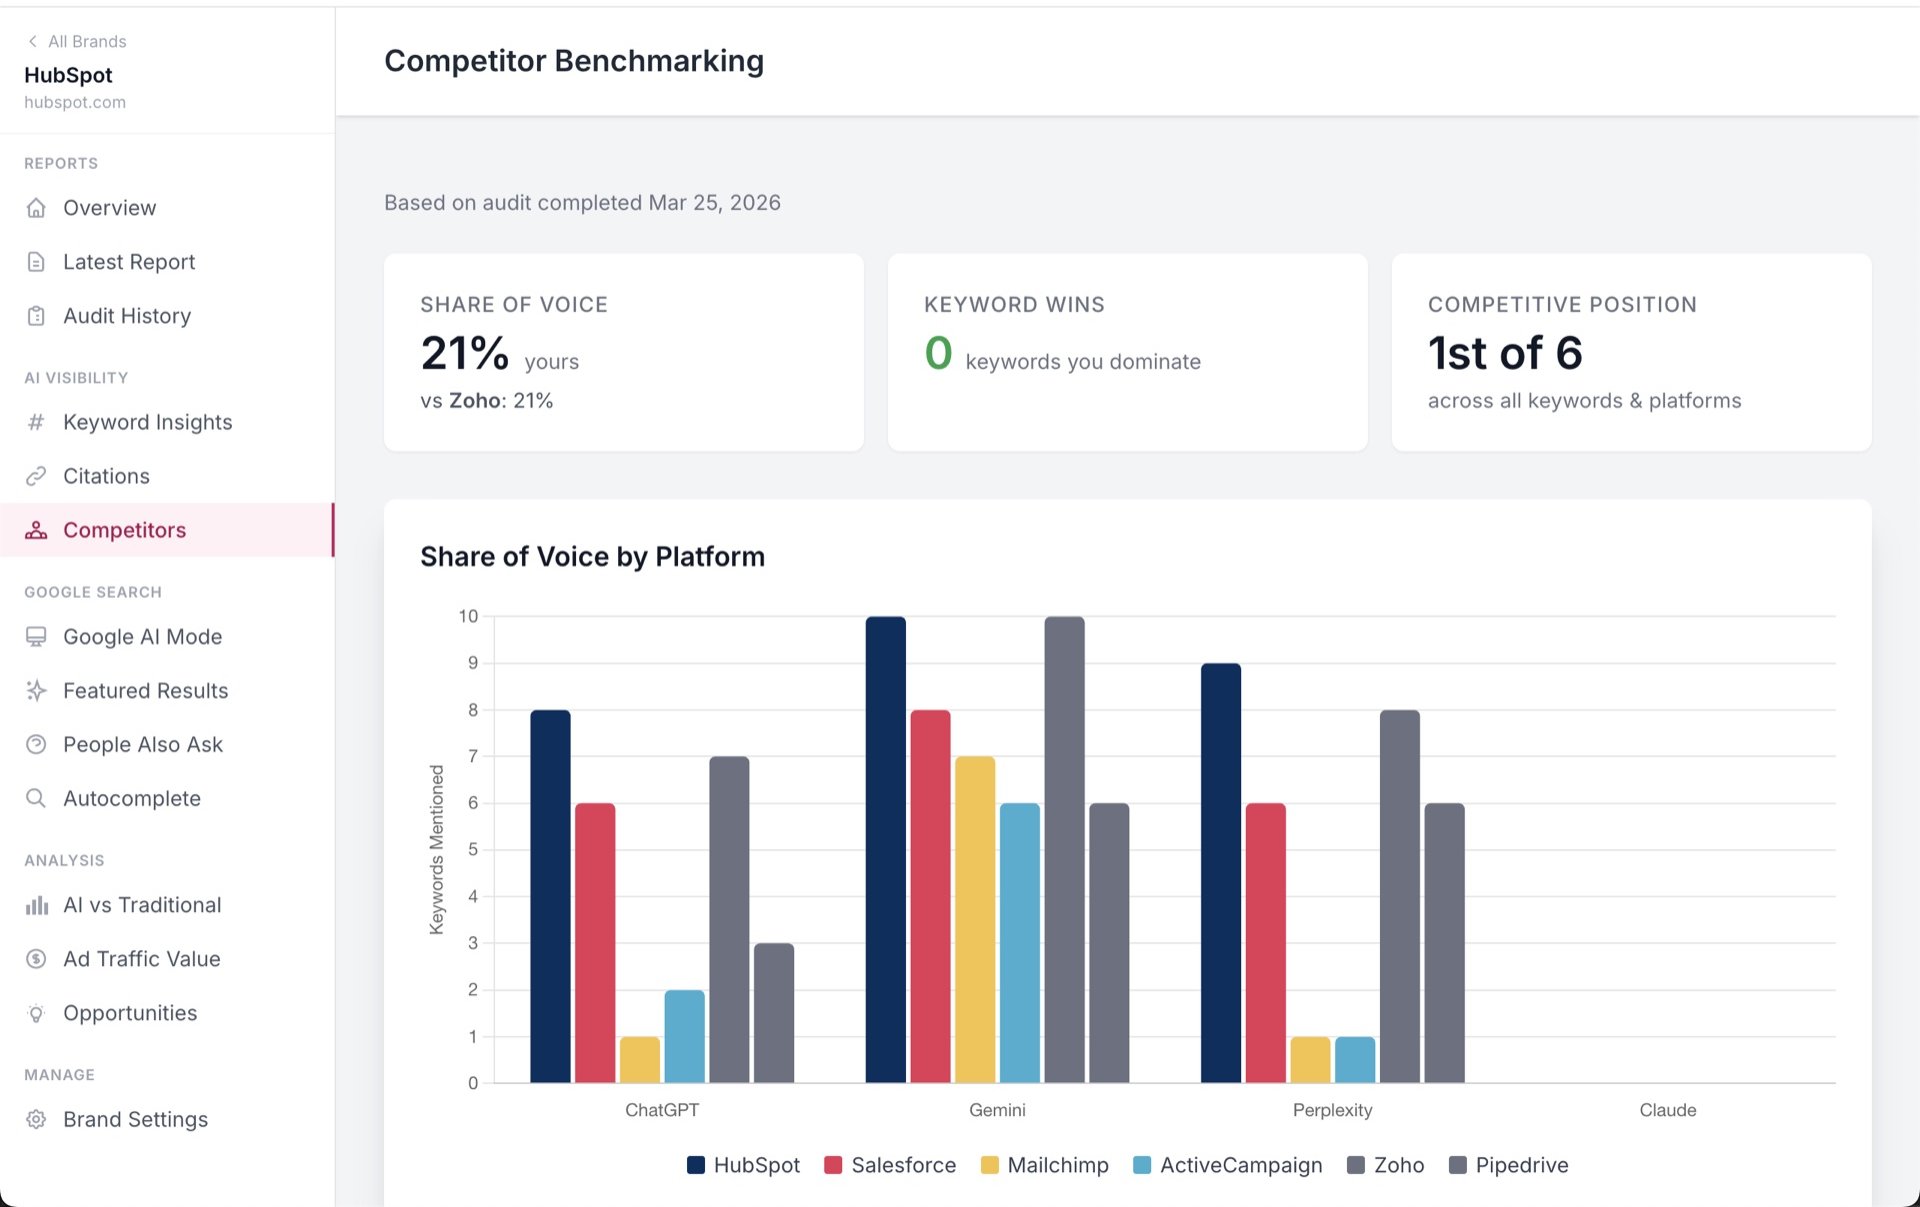Open AI vs Traditional analysis
Screen dimensions: 1920x1207
[167, 905]
